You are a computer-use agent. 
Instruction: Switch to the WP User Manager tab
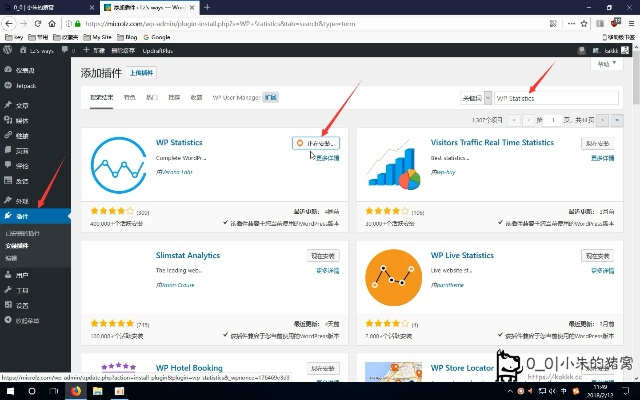coord(236,98)
